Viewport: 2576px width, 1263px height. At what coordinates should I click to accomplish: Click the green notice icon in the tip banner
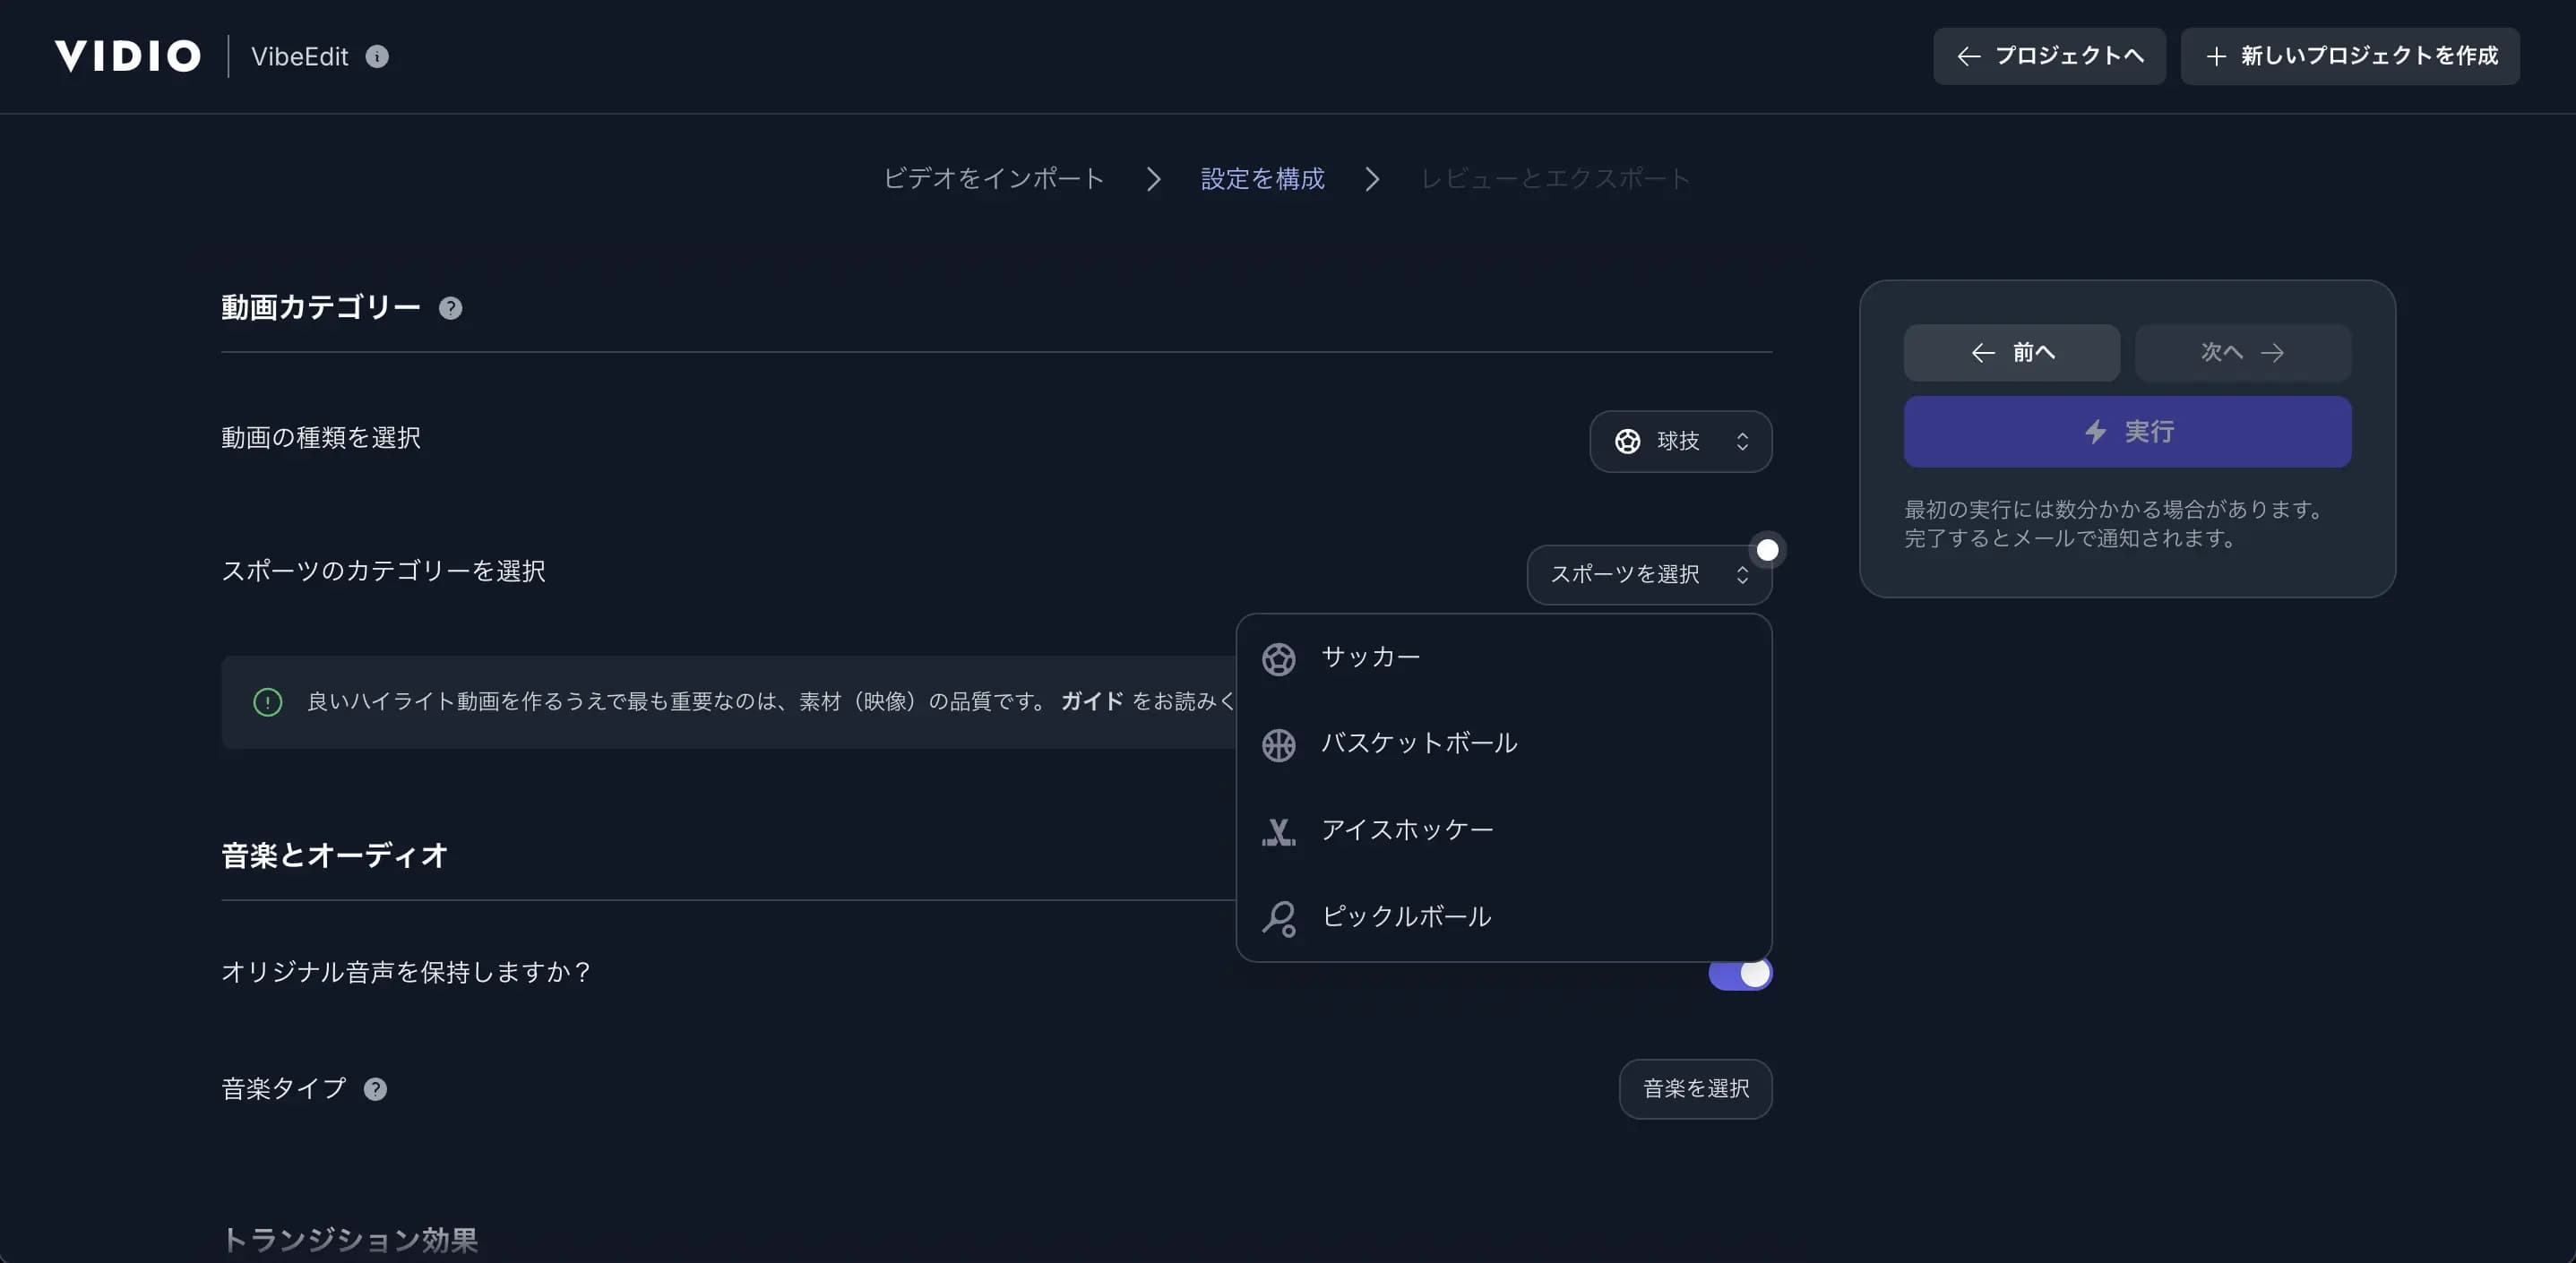tap(267, 702)
